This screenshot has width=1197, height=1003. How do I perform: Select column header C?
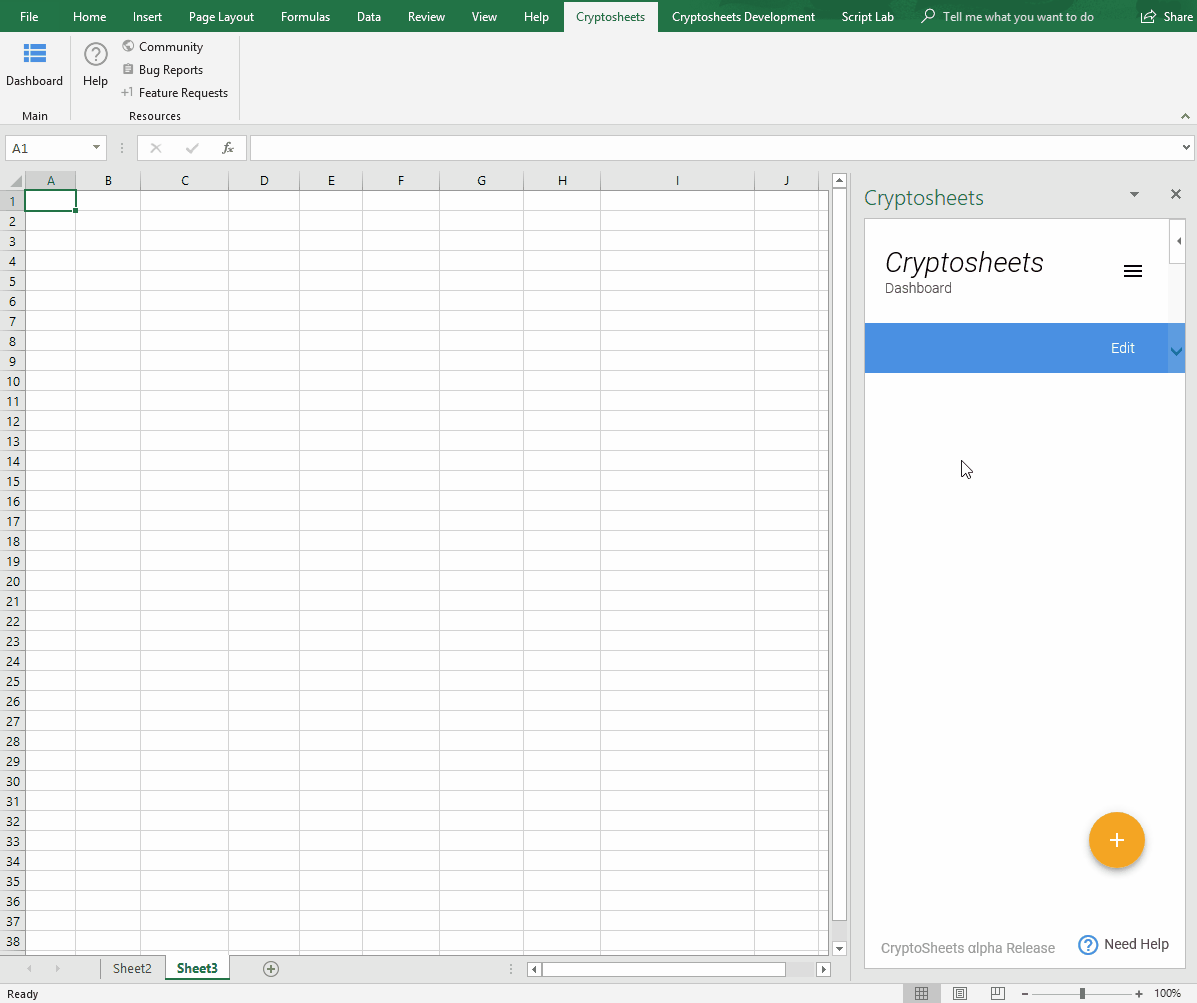[185, 181]
